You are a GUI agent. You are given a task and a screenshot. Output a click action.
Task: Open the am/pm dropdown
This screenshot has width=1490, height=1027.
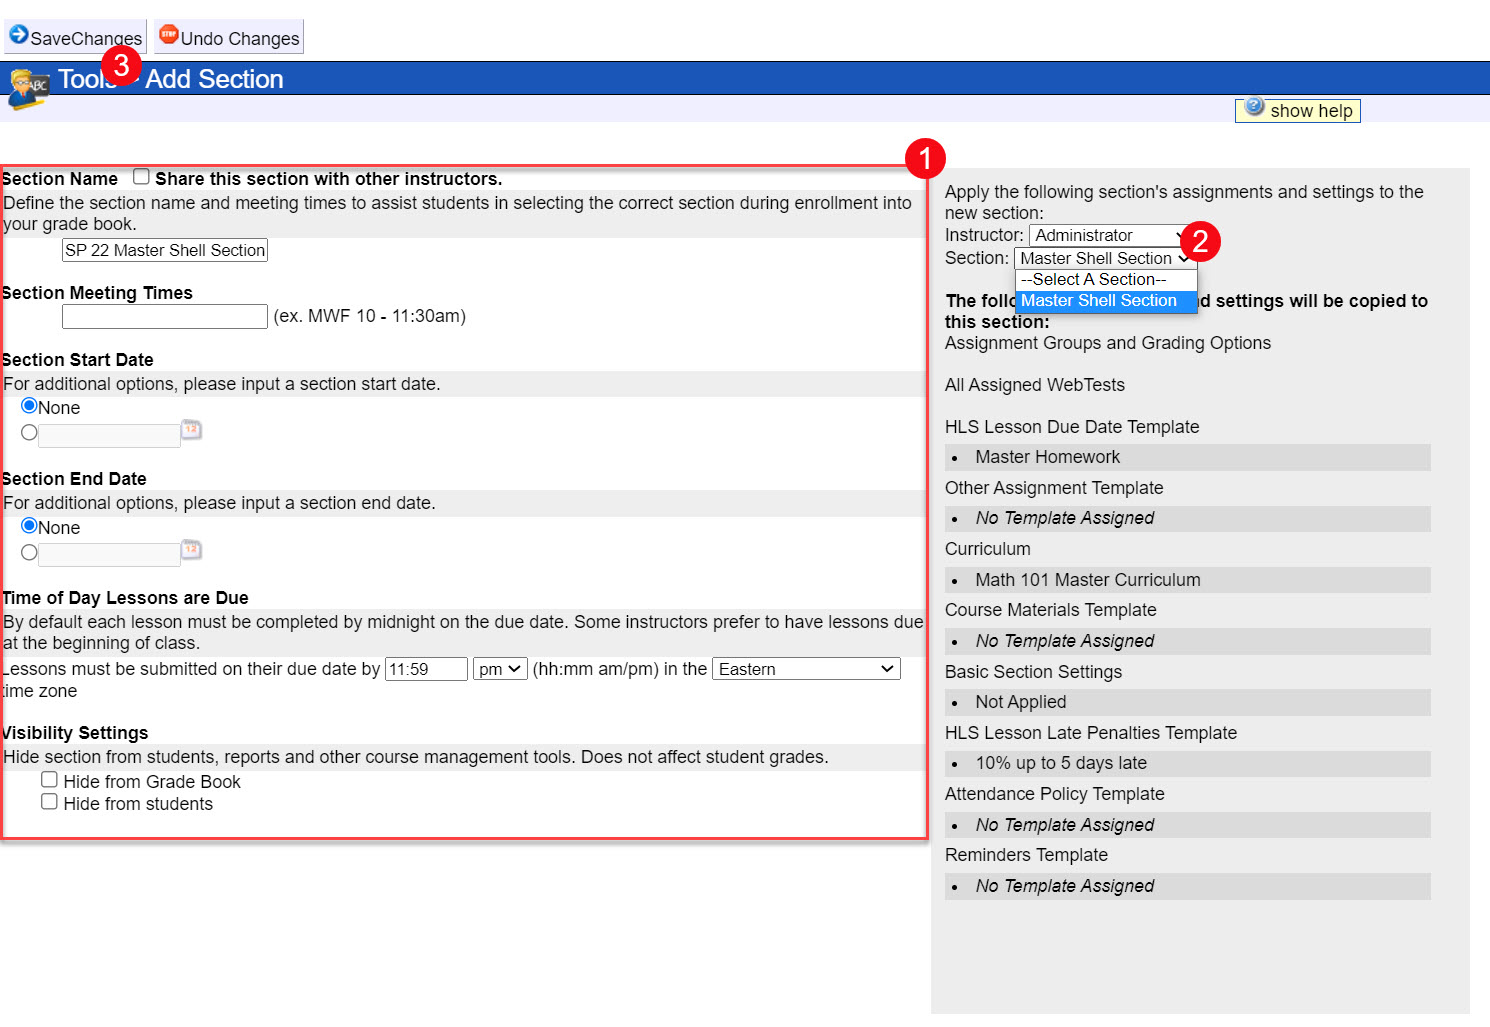point(500,669)
